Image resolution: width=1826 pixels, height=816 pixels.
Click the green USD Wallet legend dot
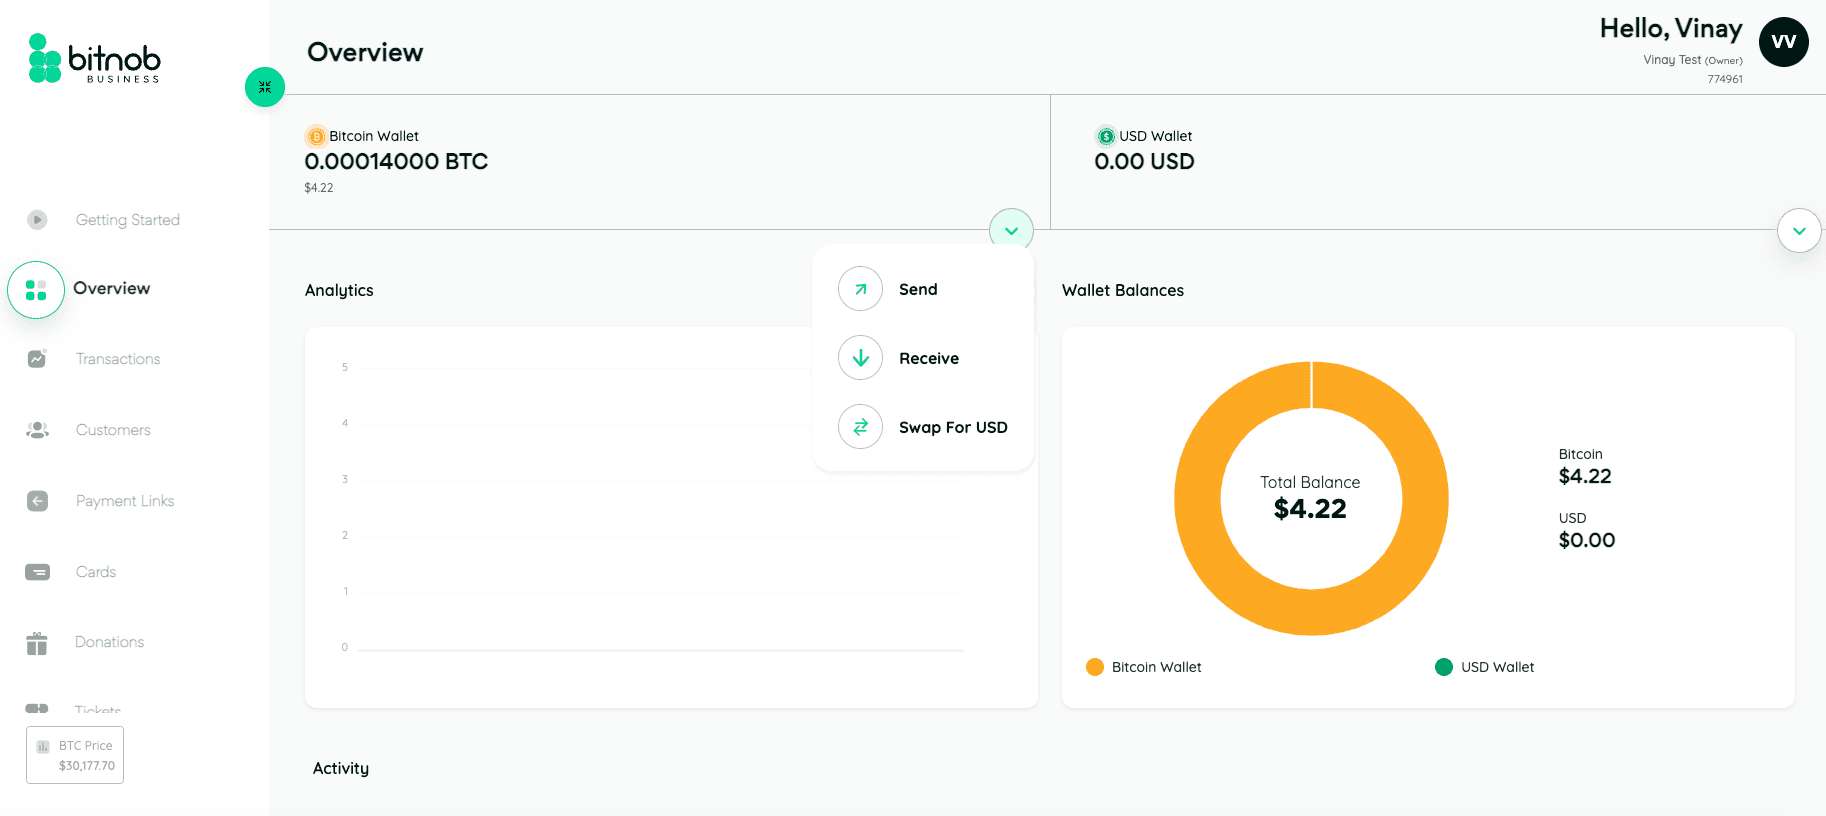1444,667
